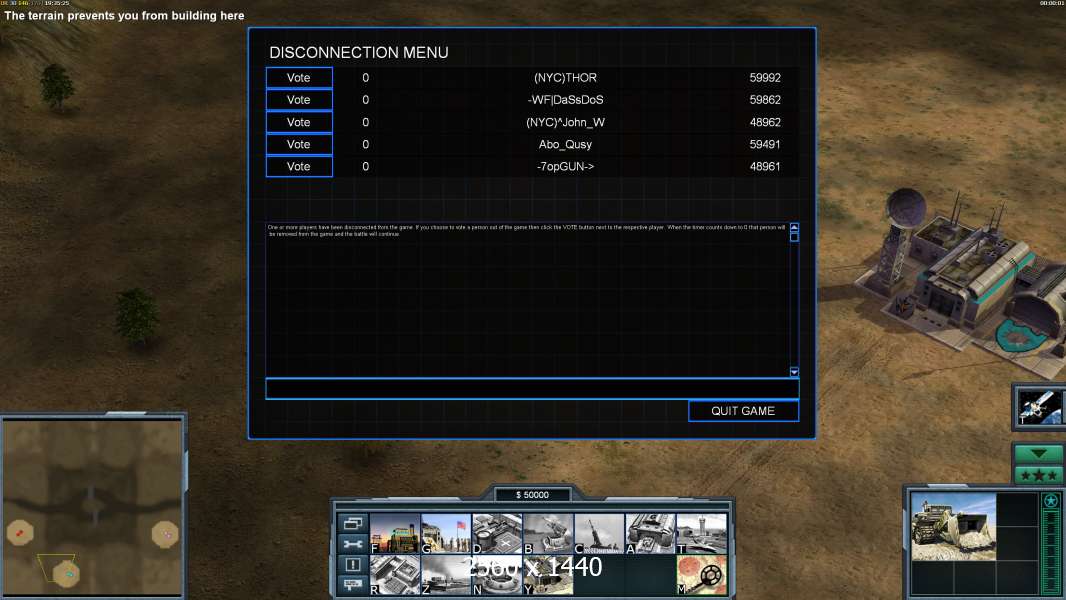Click the timer value 59491
Image resolution: width=1066 pixels, height=600 pixels.
coord(765,144)
